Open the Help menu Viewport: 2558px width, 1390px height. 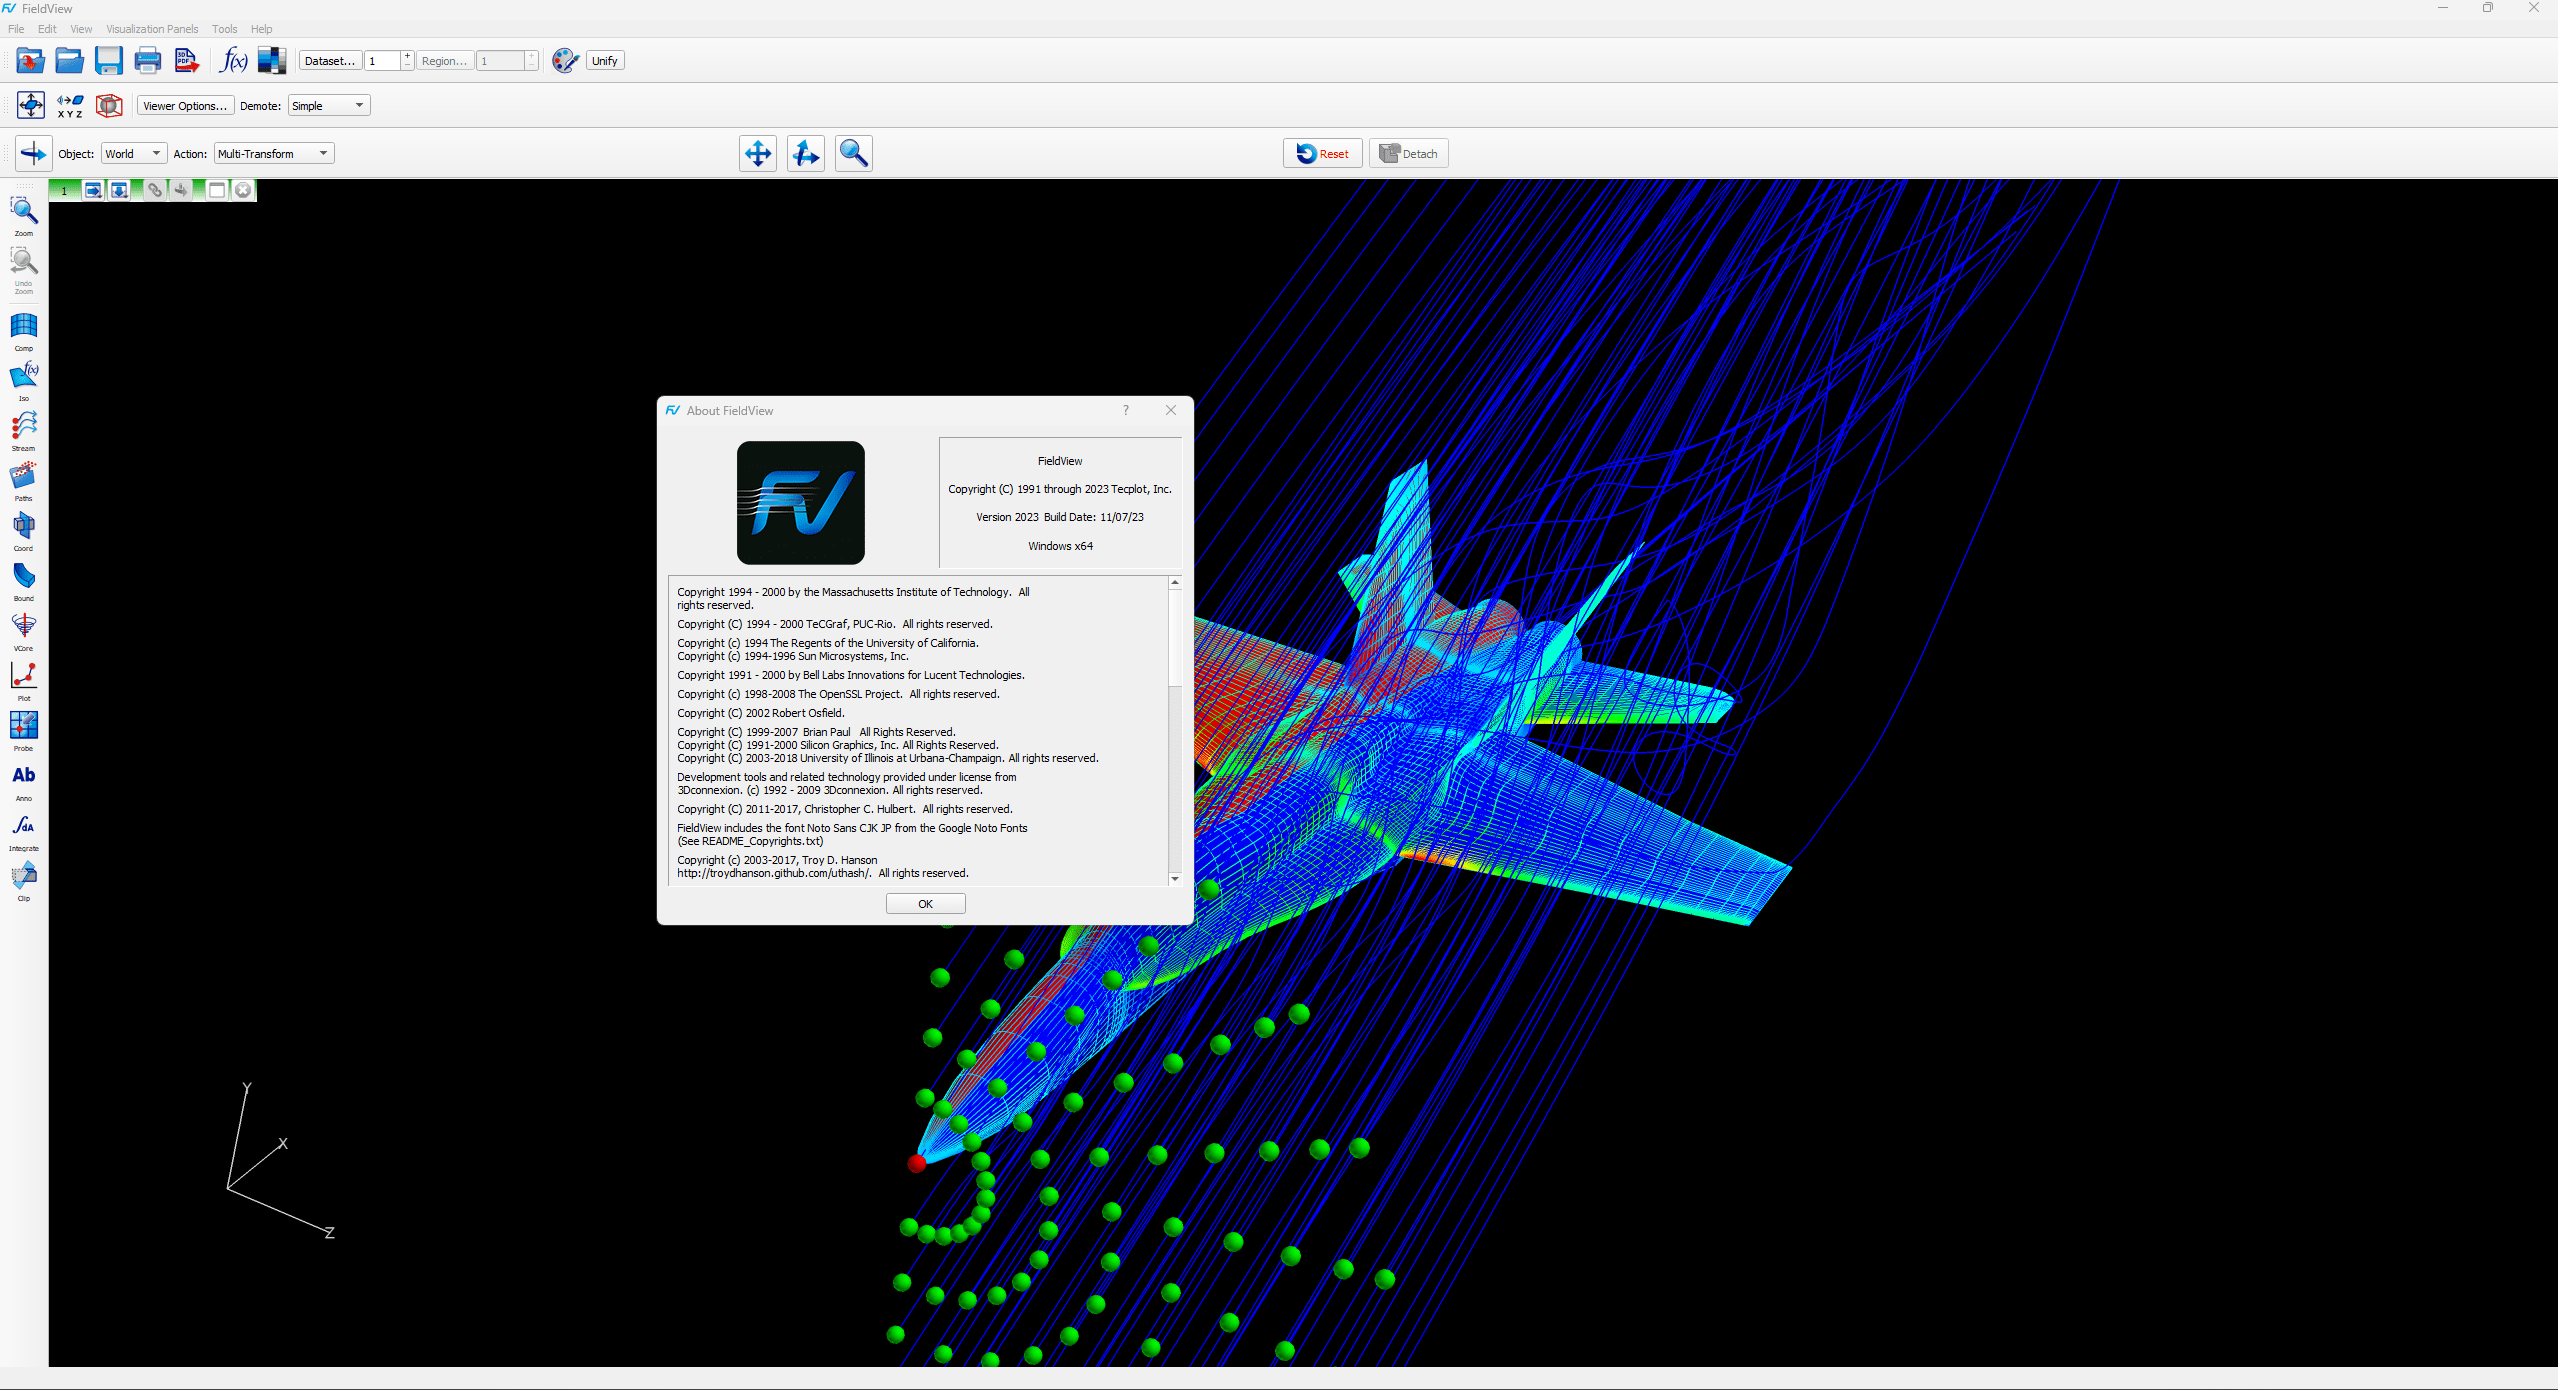pyautogui.click(x=261, y=29)
